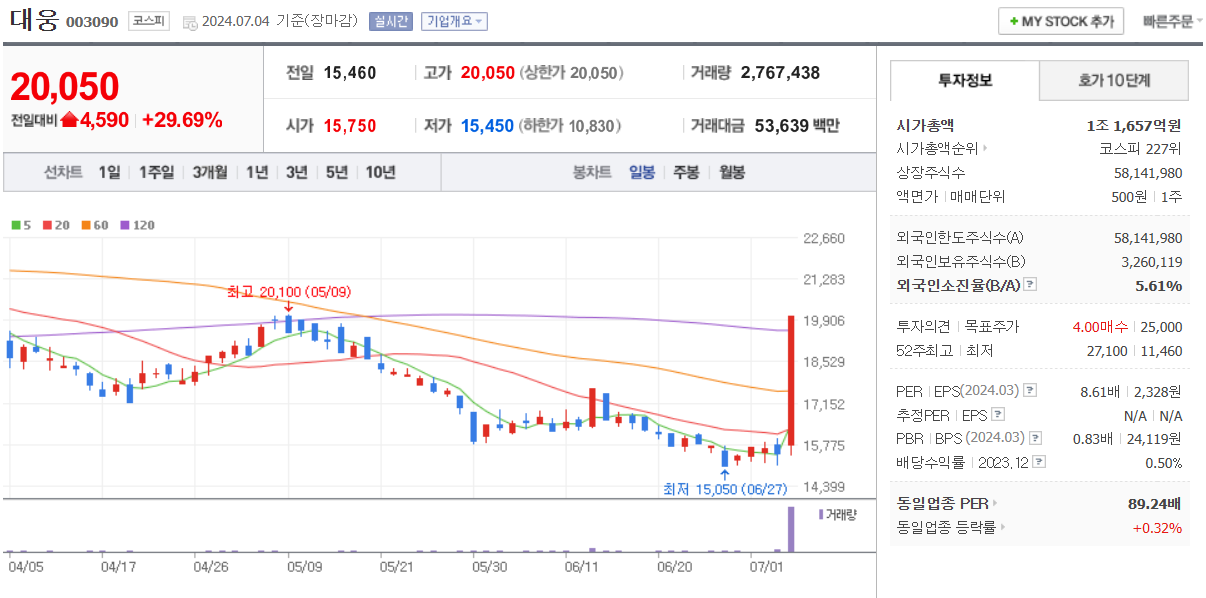Open the foreign ownership ratio help icon
Screen dimensions: 1206x598
1030,285
